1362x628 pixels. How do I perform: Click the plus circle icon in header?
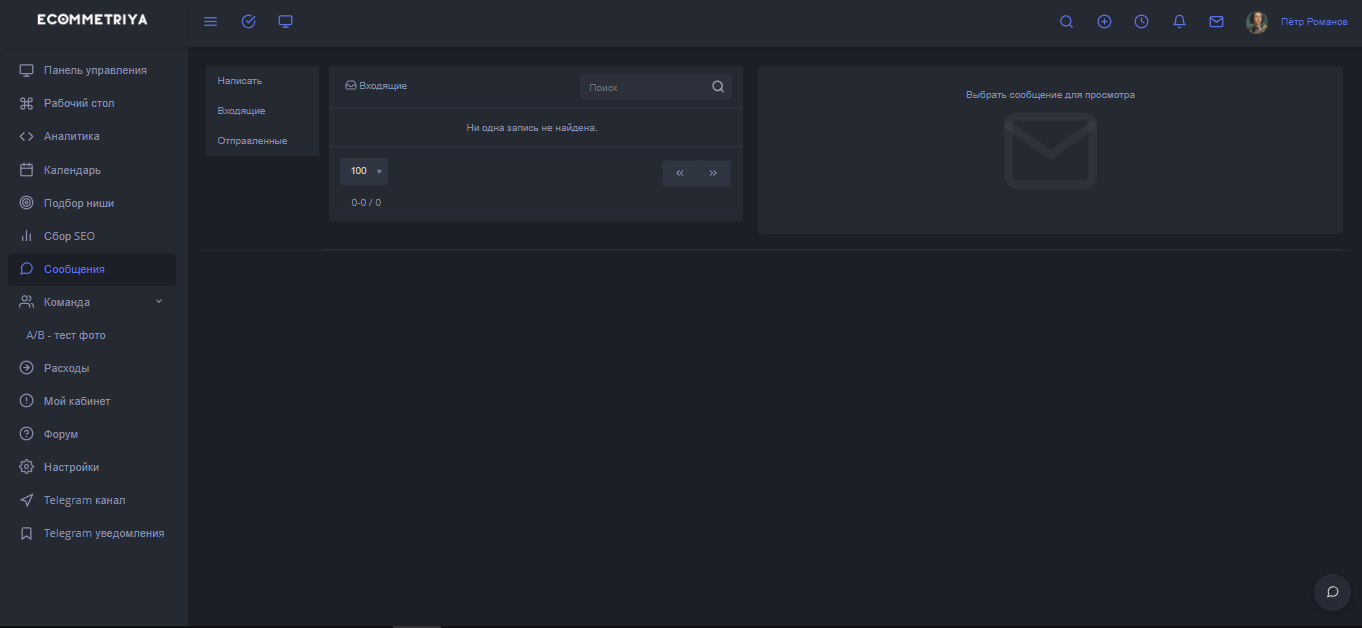(1104, 22)
